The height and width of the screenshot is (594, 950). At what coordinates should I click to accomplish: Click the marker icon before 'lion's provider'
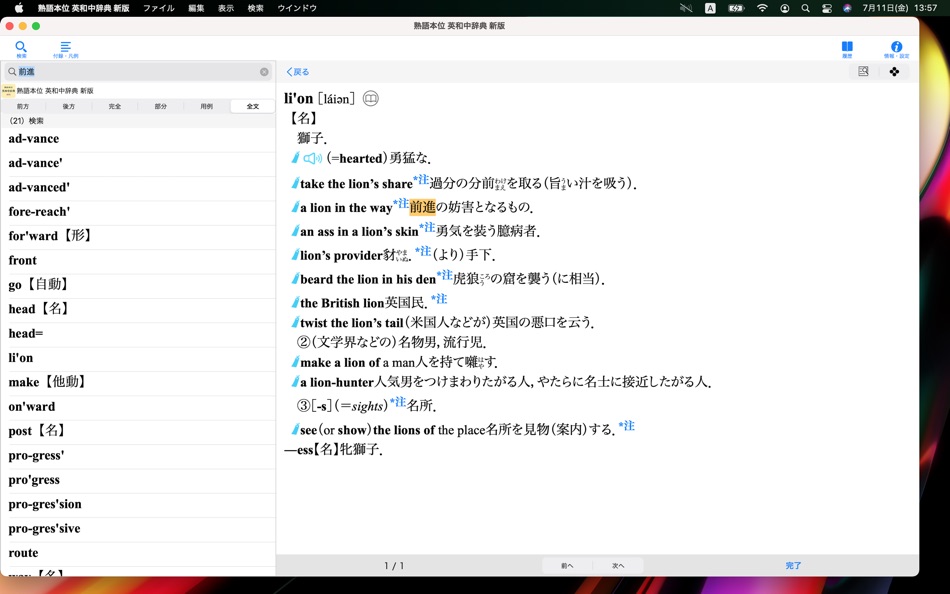(x=295, y=255)
